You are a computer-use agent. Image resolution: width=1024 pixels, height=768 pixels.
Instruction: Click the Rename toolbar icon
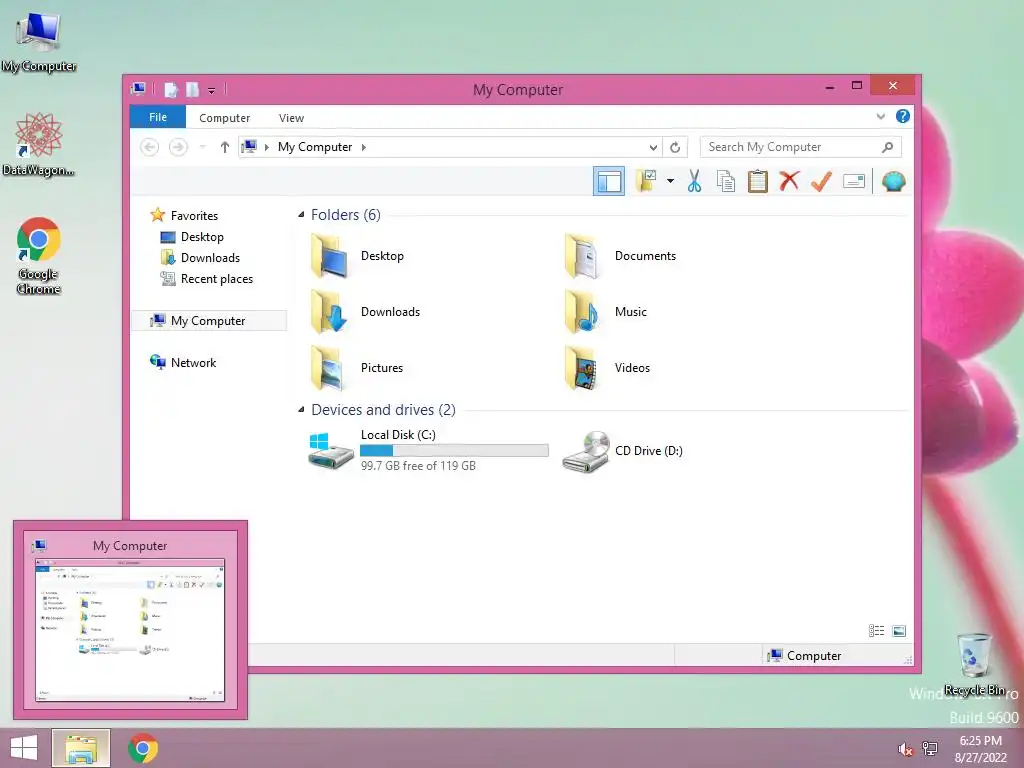point(854,181)
